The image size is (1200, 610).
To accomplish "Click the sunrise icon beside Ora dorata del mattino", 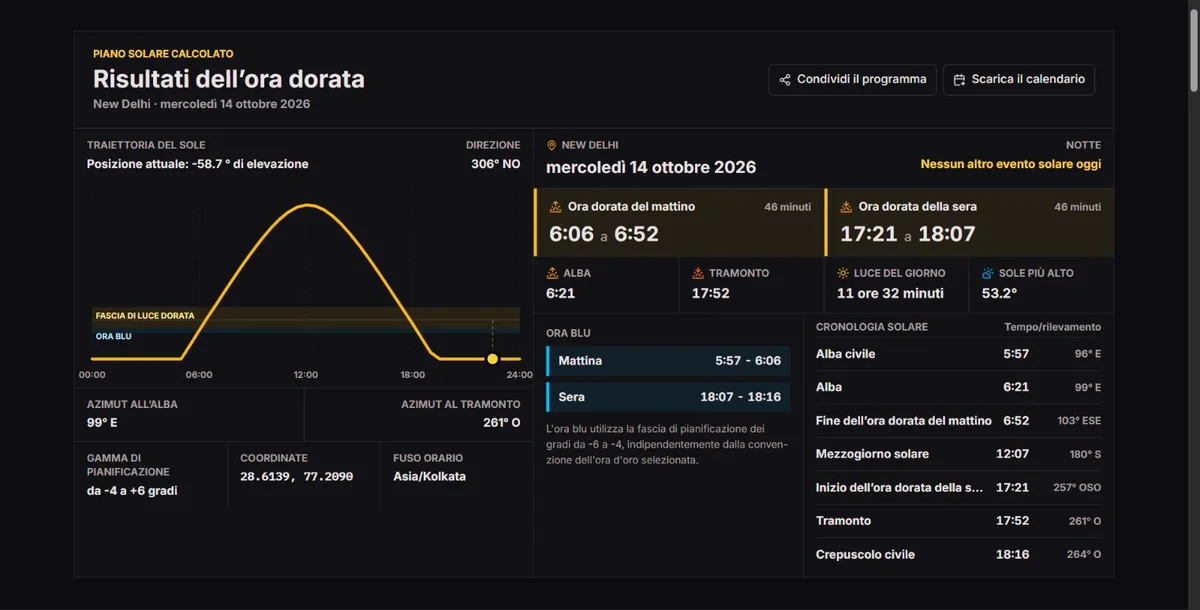I will 556,207.
